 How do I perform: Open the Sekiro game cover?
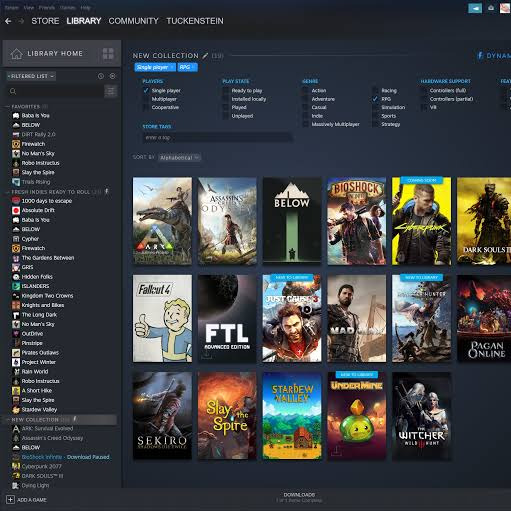(162, 416)
